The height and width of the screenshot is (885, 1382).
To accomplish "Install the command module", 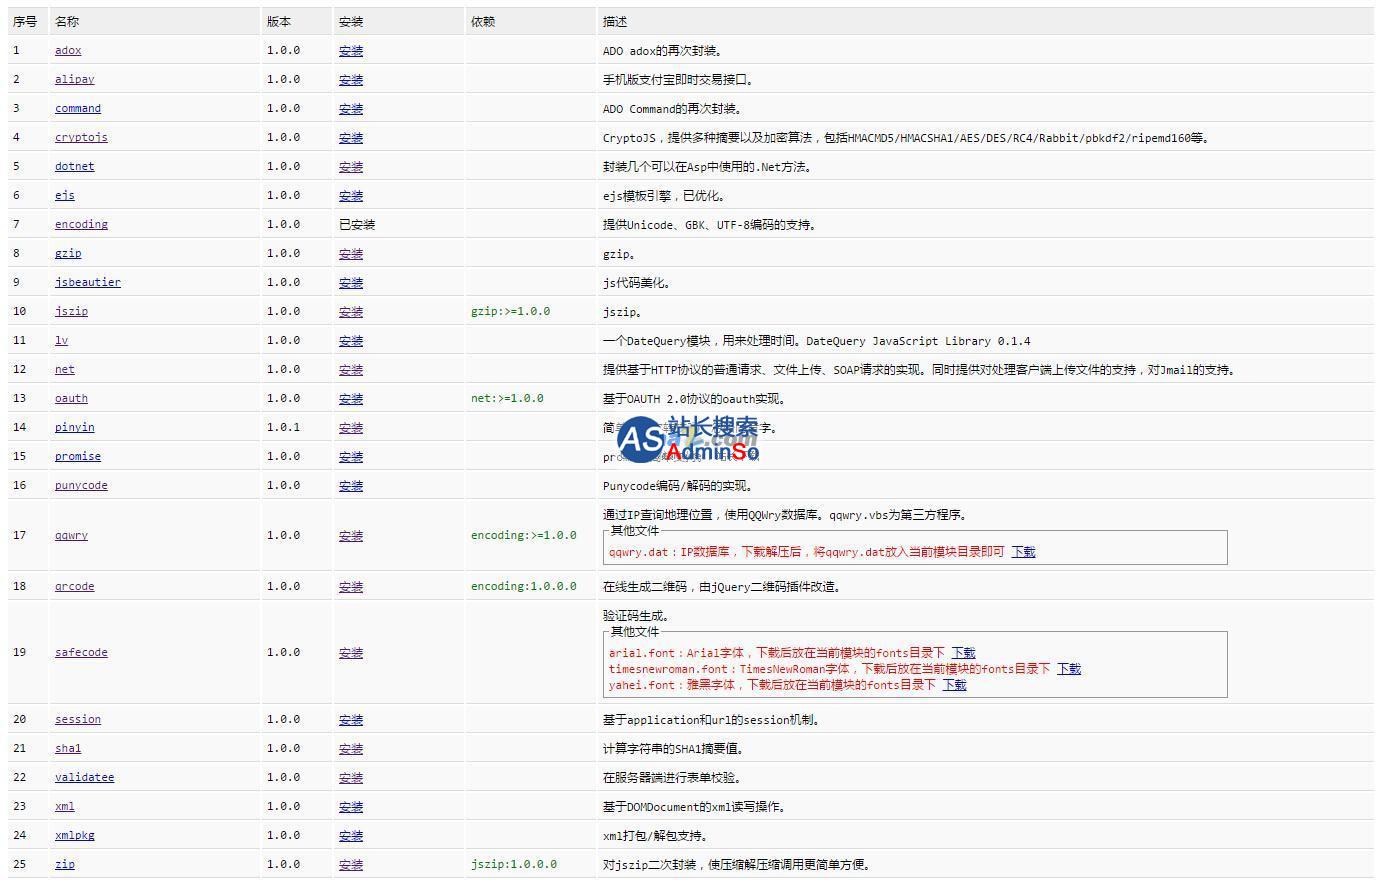I will (x=351, y=108).
